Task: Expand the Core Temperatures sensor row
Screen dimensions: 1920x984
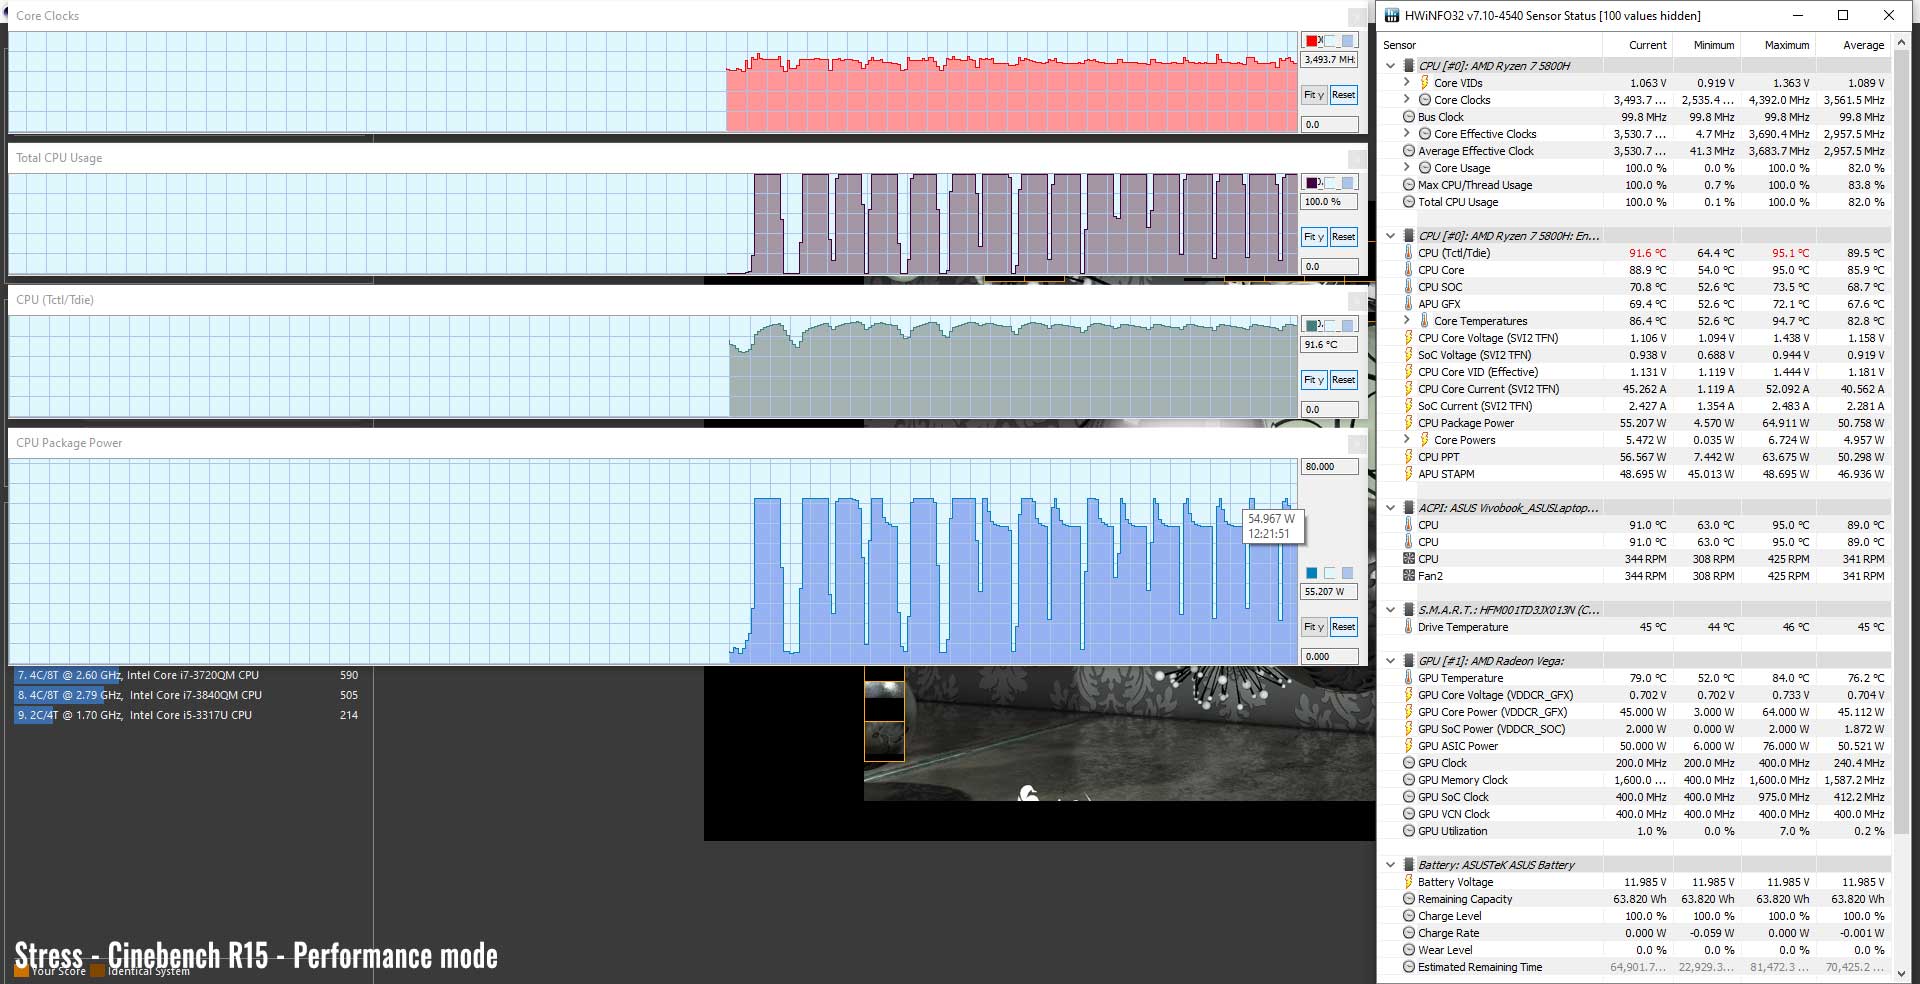Action: click(1407, 321)
